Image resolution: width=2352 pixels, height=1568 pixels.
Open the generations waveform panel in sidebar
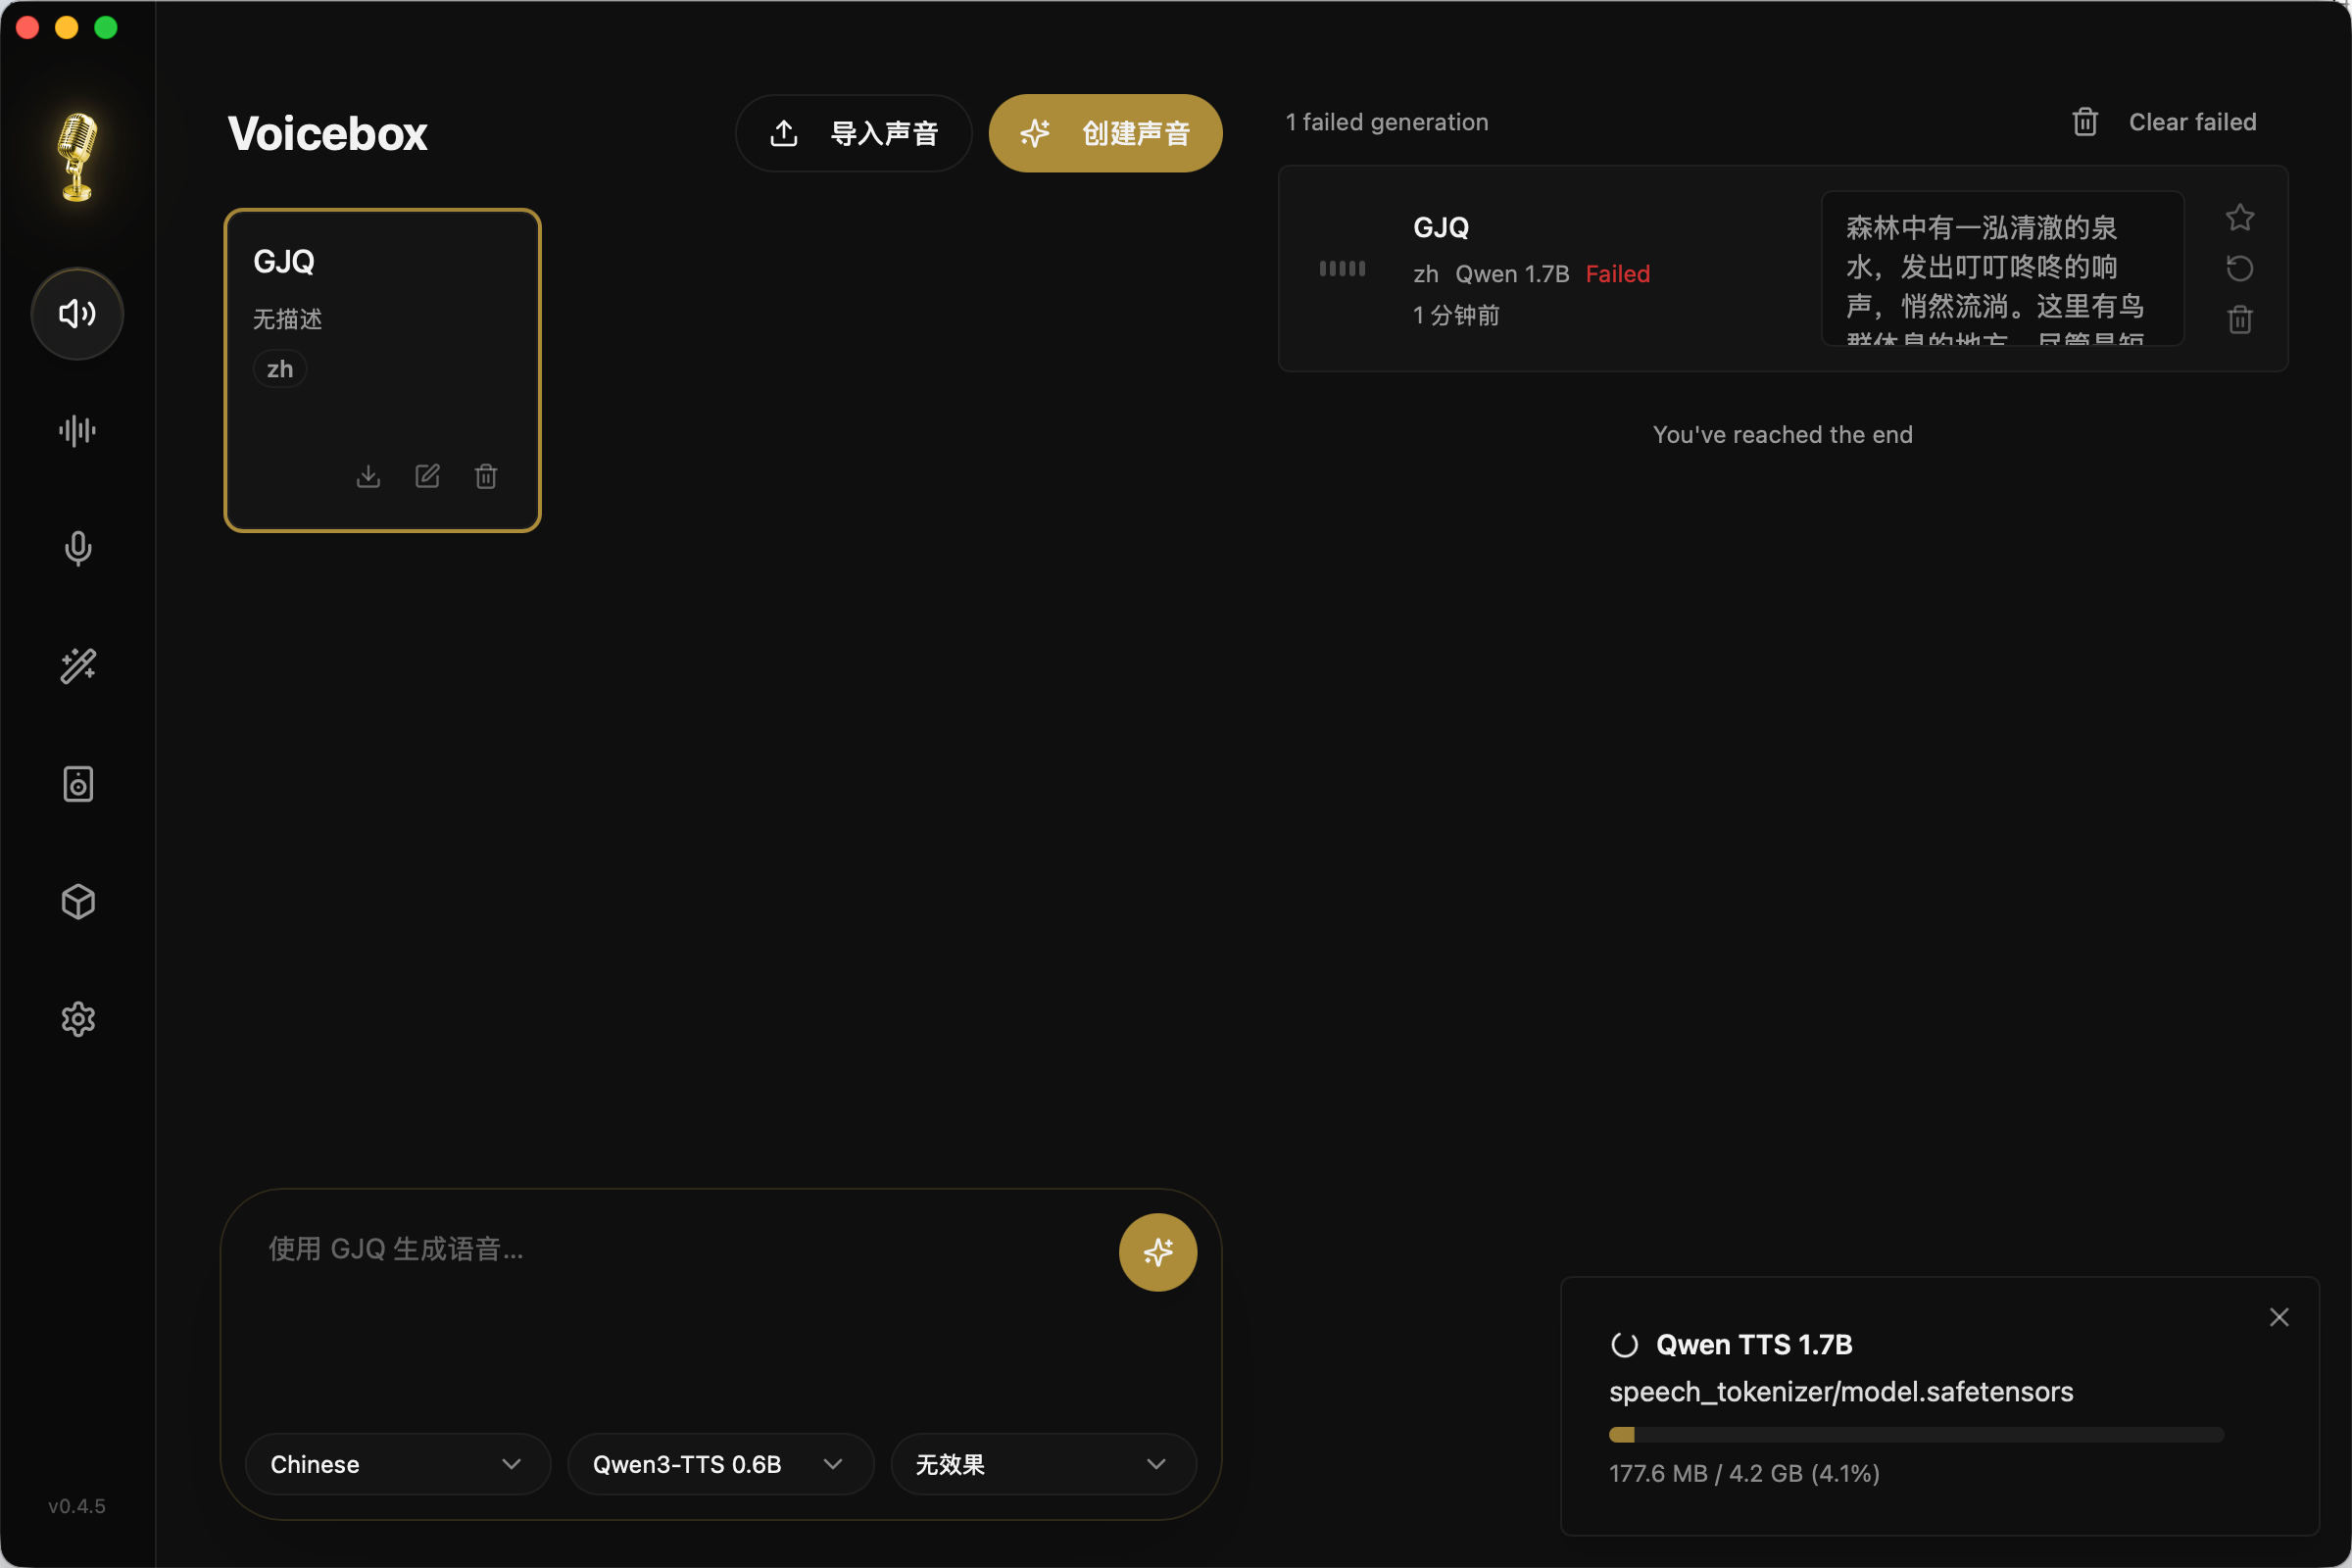77,430
